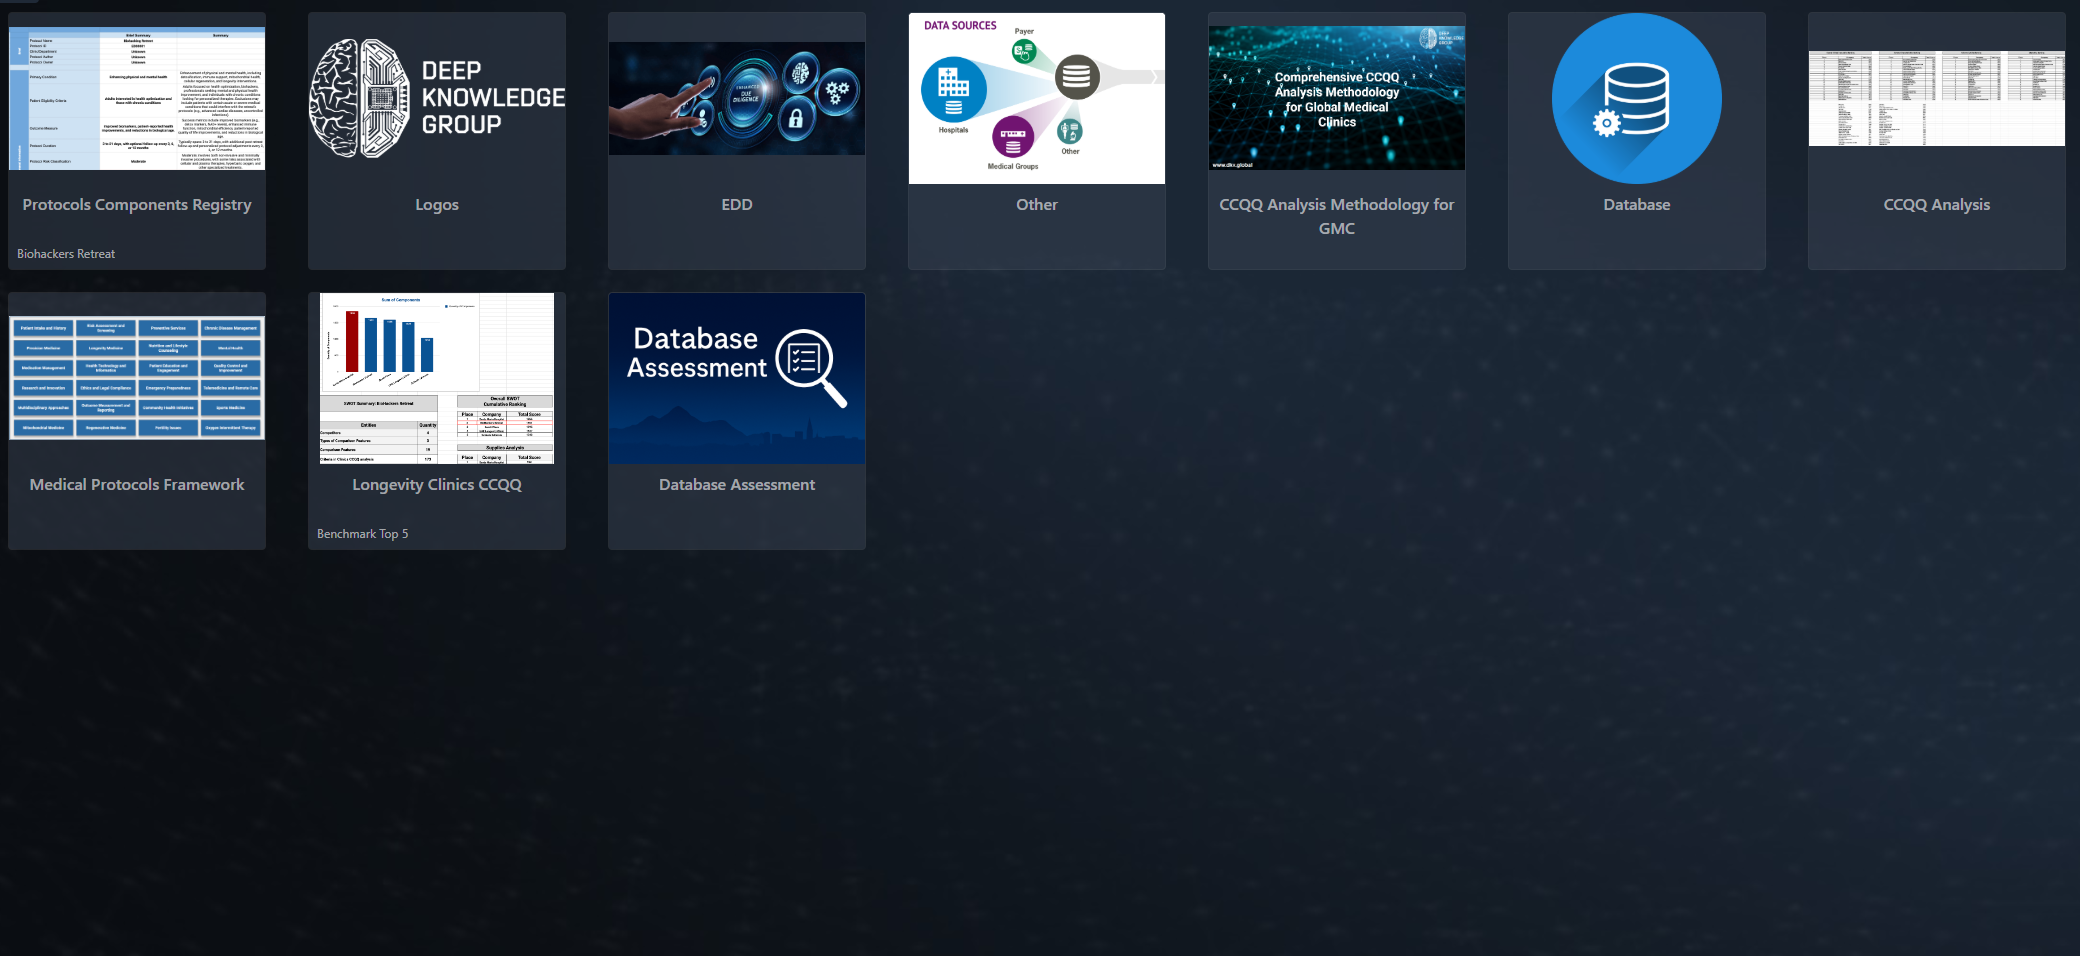Viewport: 2080px width, 956px height.
Task: Click the CCQQ Analysis Methodology for GMC title
Action: [x=1336, y=216]
